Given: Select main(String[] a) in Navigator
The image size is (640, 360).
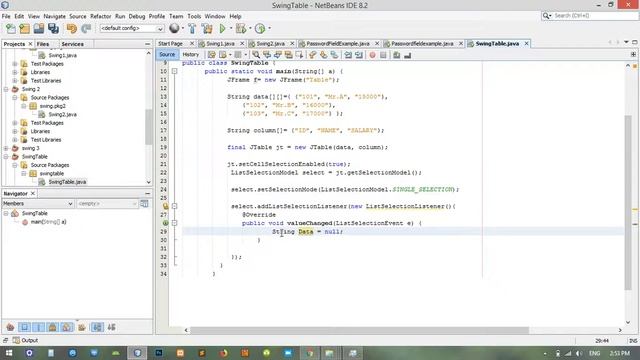Looking at the screenshot, I should pyautogui.click(x=48, y=222).
